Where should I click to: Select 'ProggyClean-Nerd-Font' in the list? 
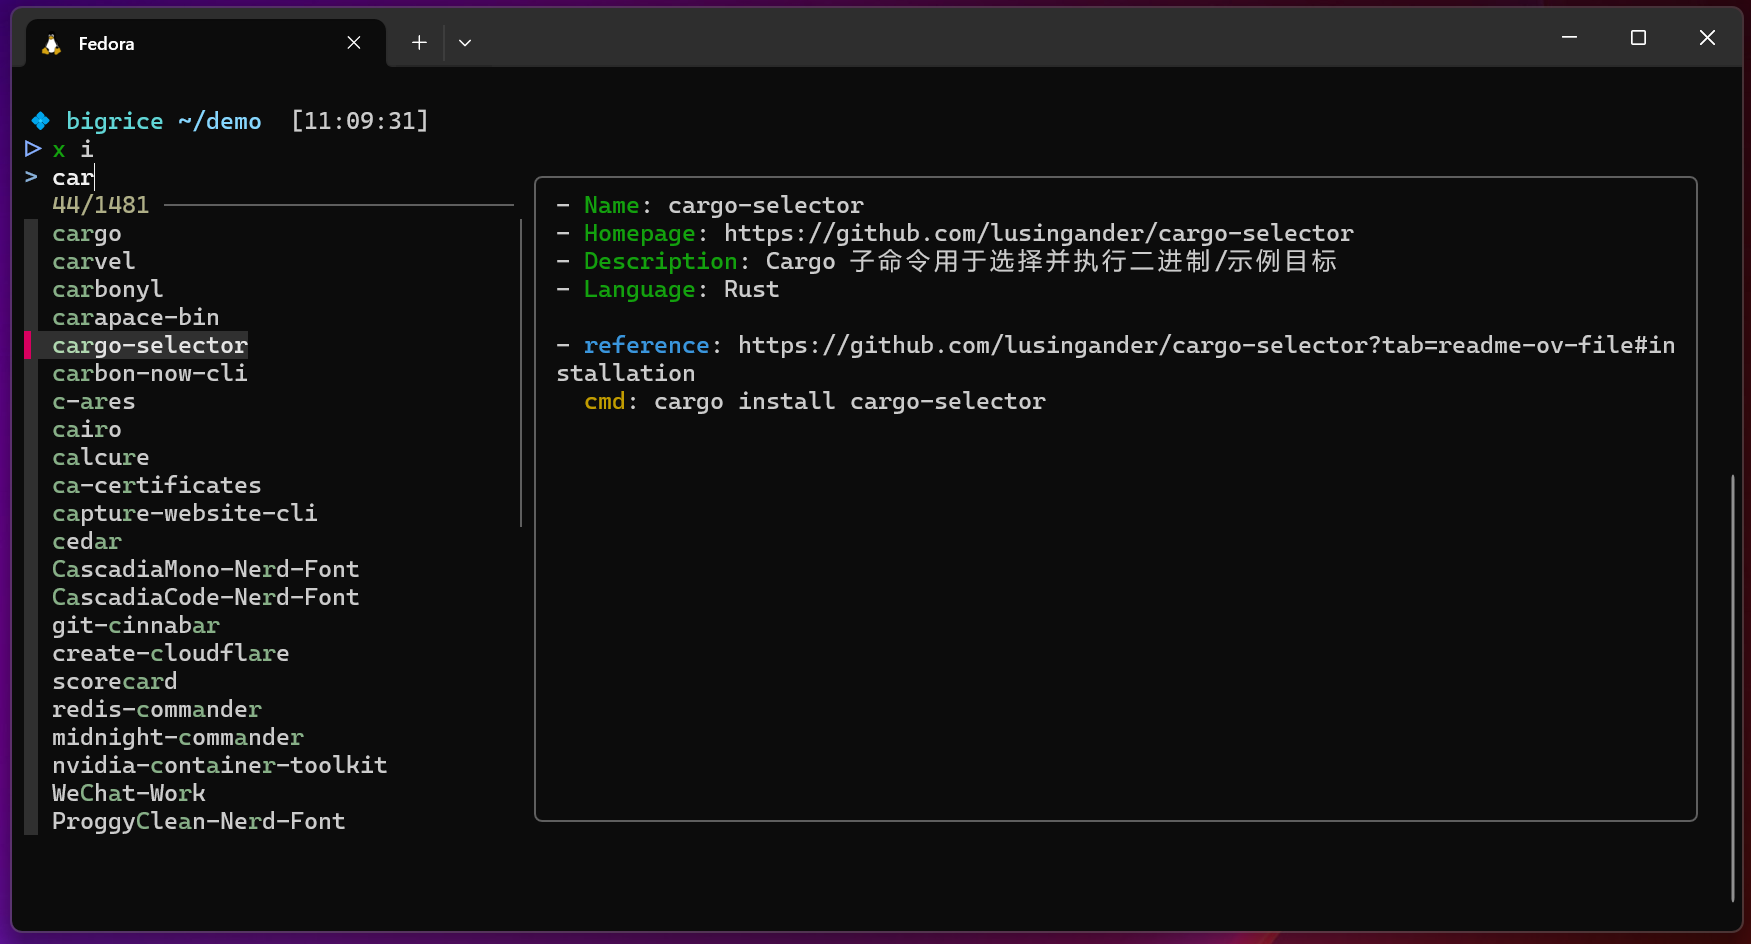click(x=199, y=822)
